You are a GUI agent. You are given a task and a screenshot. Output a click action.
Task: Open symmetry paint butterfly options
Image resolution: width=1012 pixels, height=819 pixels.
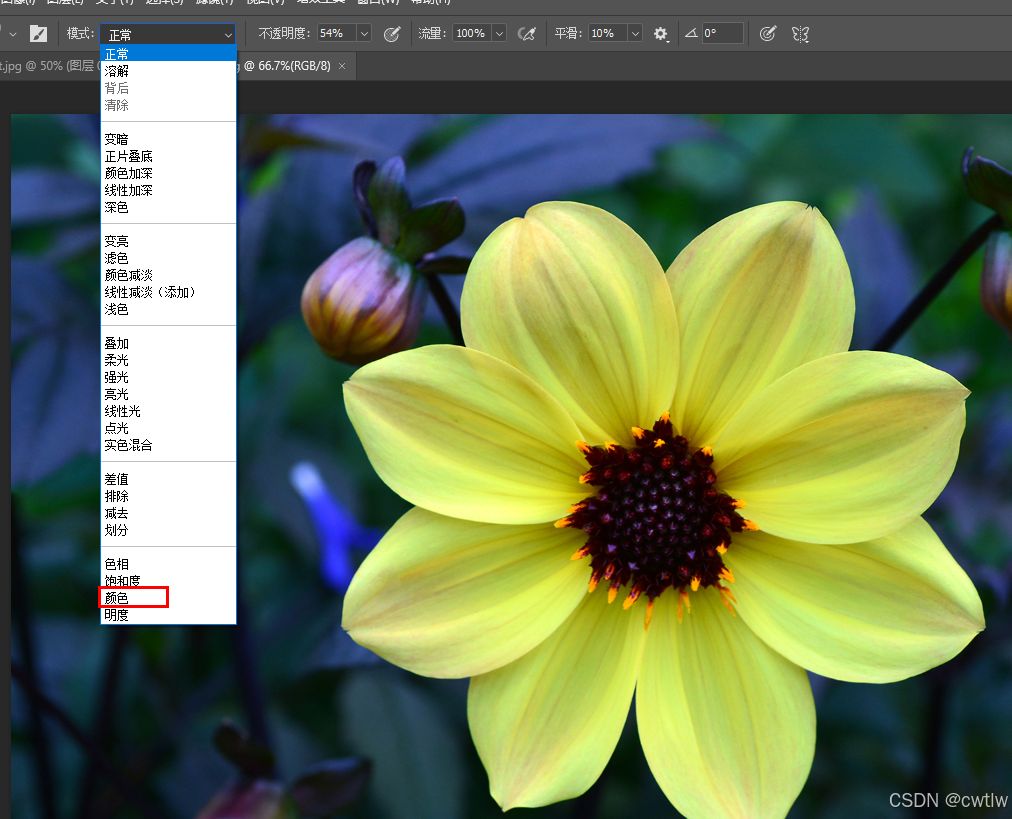800,34
